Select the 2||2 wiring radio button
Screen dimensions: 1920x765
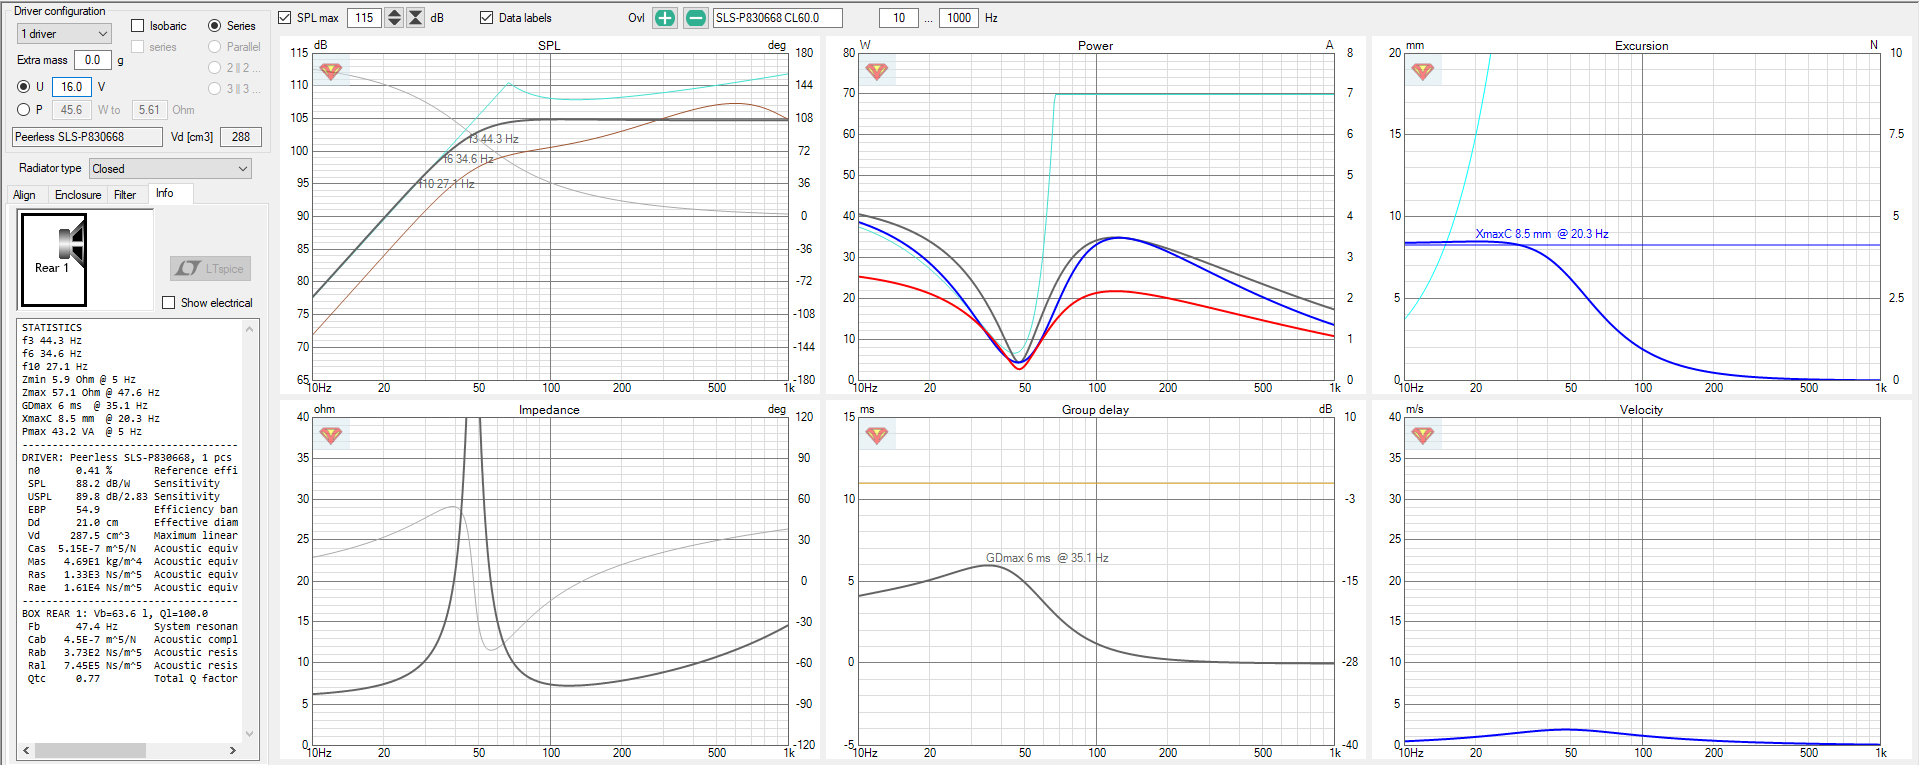[214, 68]
